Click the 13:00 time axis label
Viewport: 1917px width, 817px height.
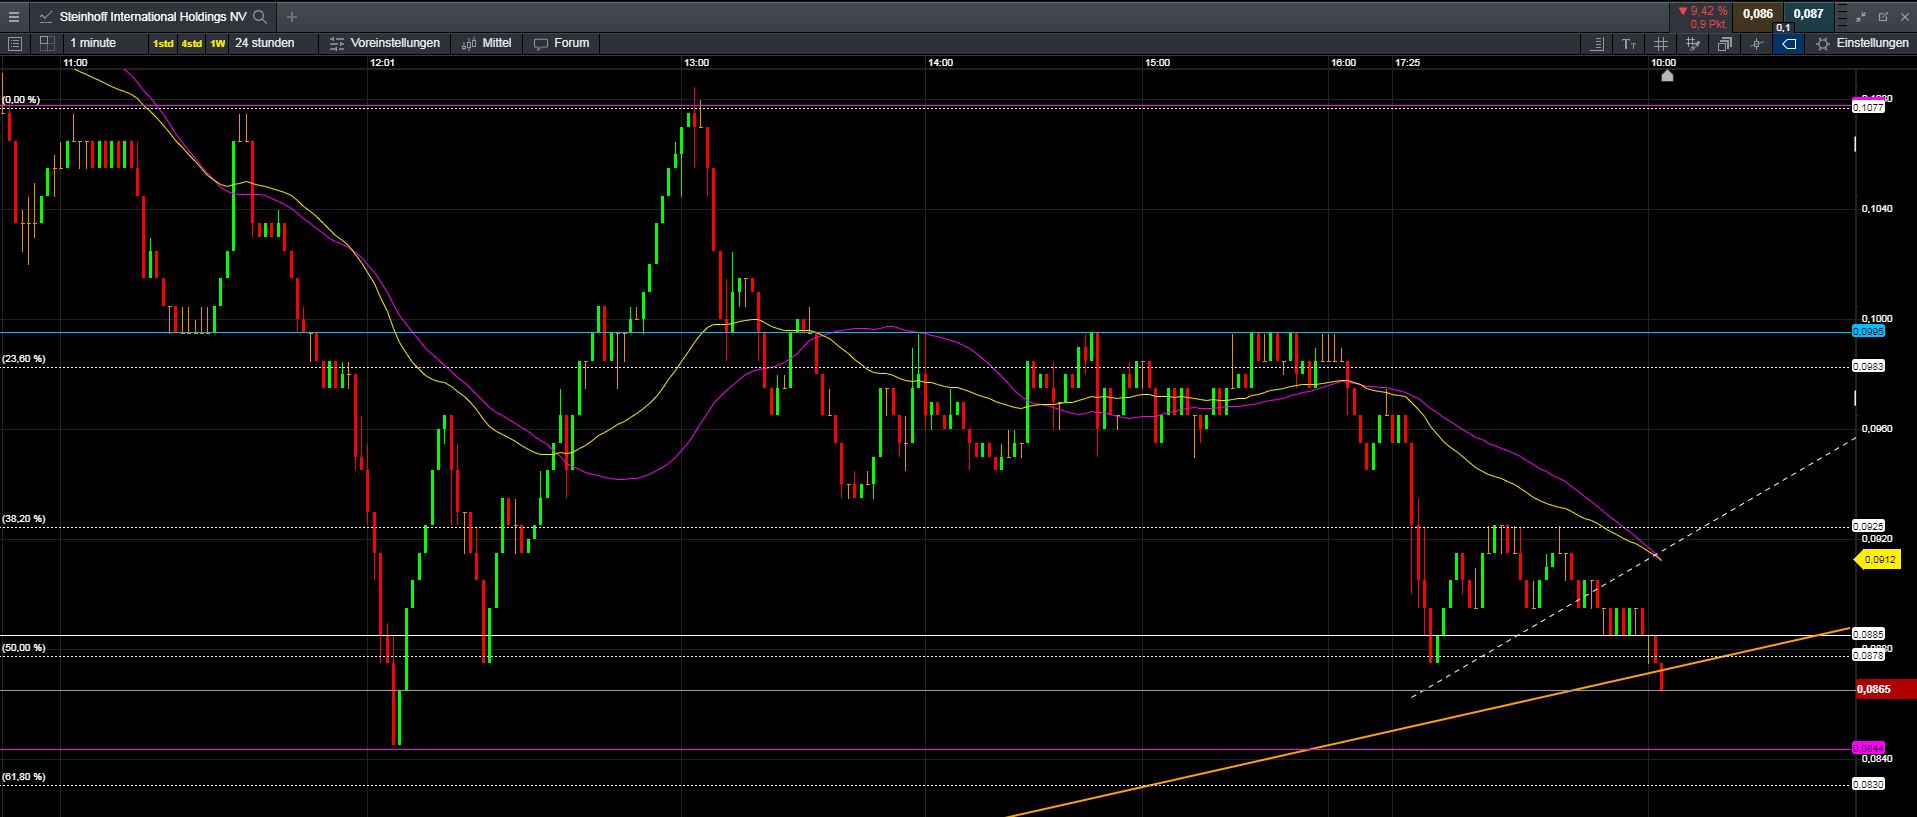click(697, 63)
